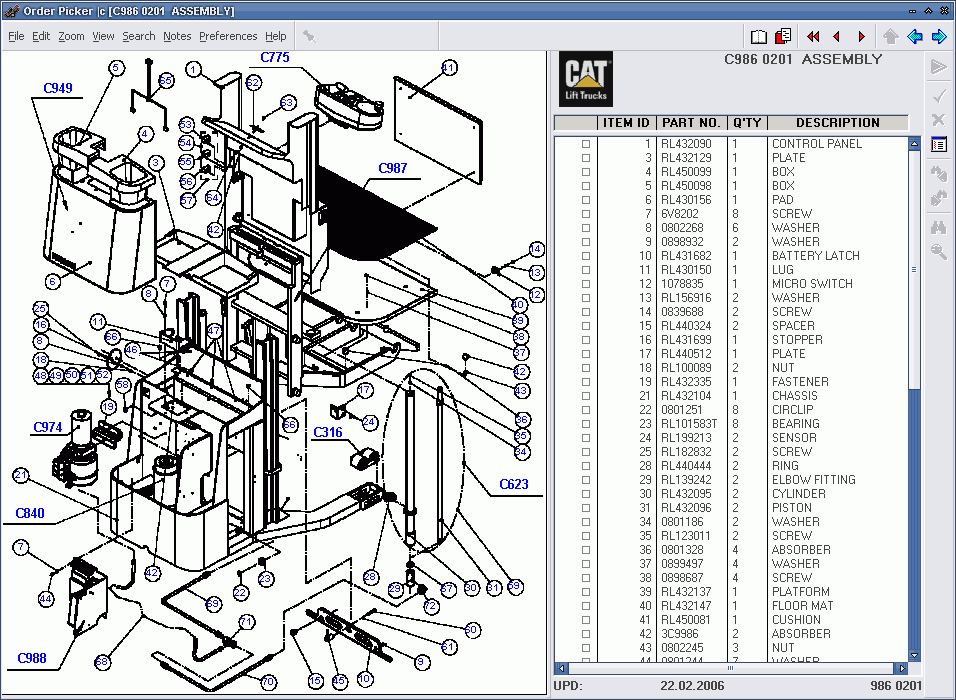Tick the checkbox for item 1 CONTROL PANEL

[x=586, y=144]
